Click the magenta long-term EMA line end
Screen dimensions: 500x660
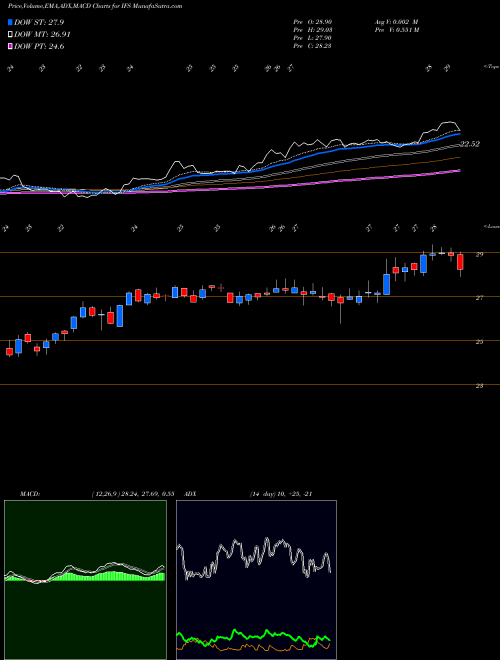click(458, 171)
